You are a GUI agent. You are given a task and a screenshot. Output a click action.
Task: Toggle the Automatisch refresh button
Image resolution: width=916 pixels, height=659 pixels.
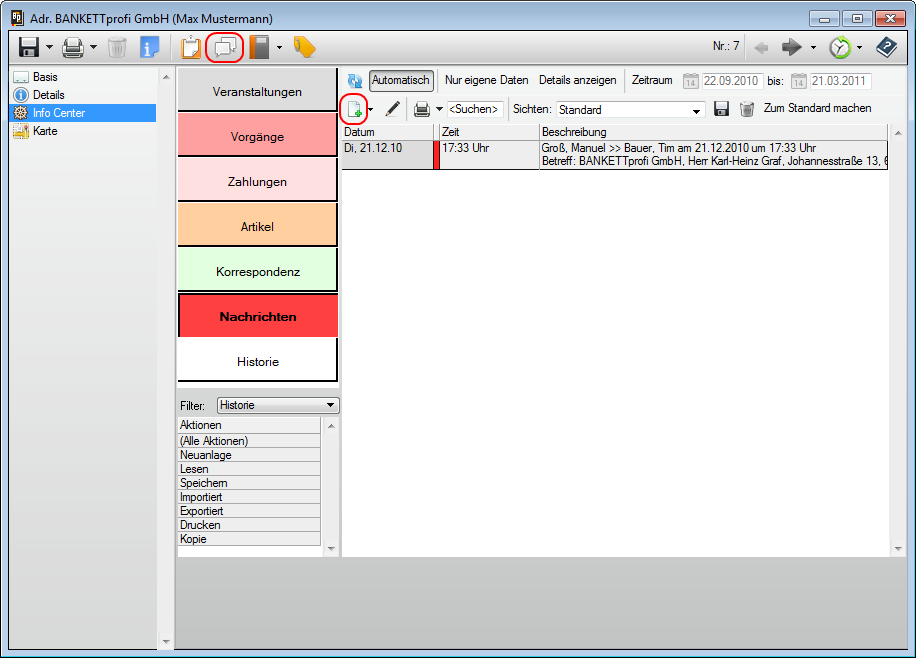click(401, 80)
